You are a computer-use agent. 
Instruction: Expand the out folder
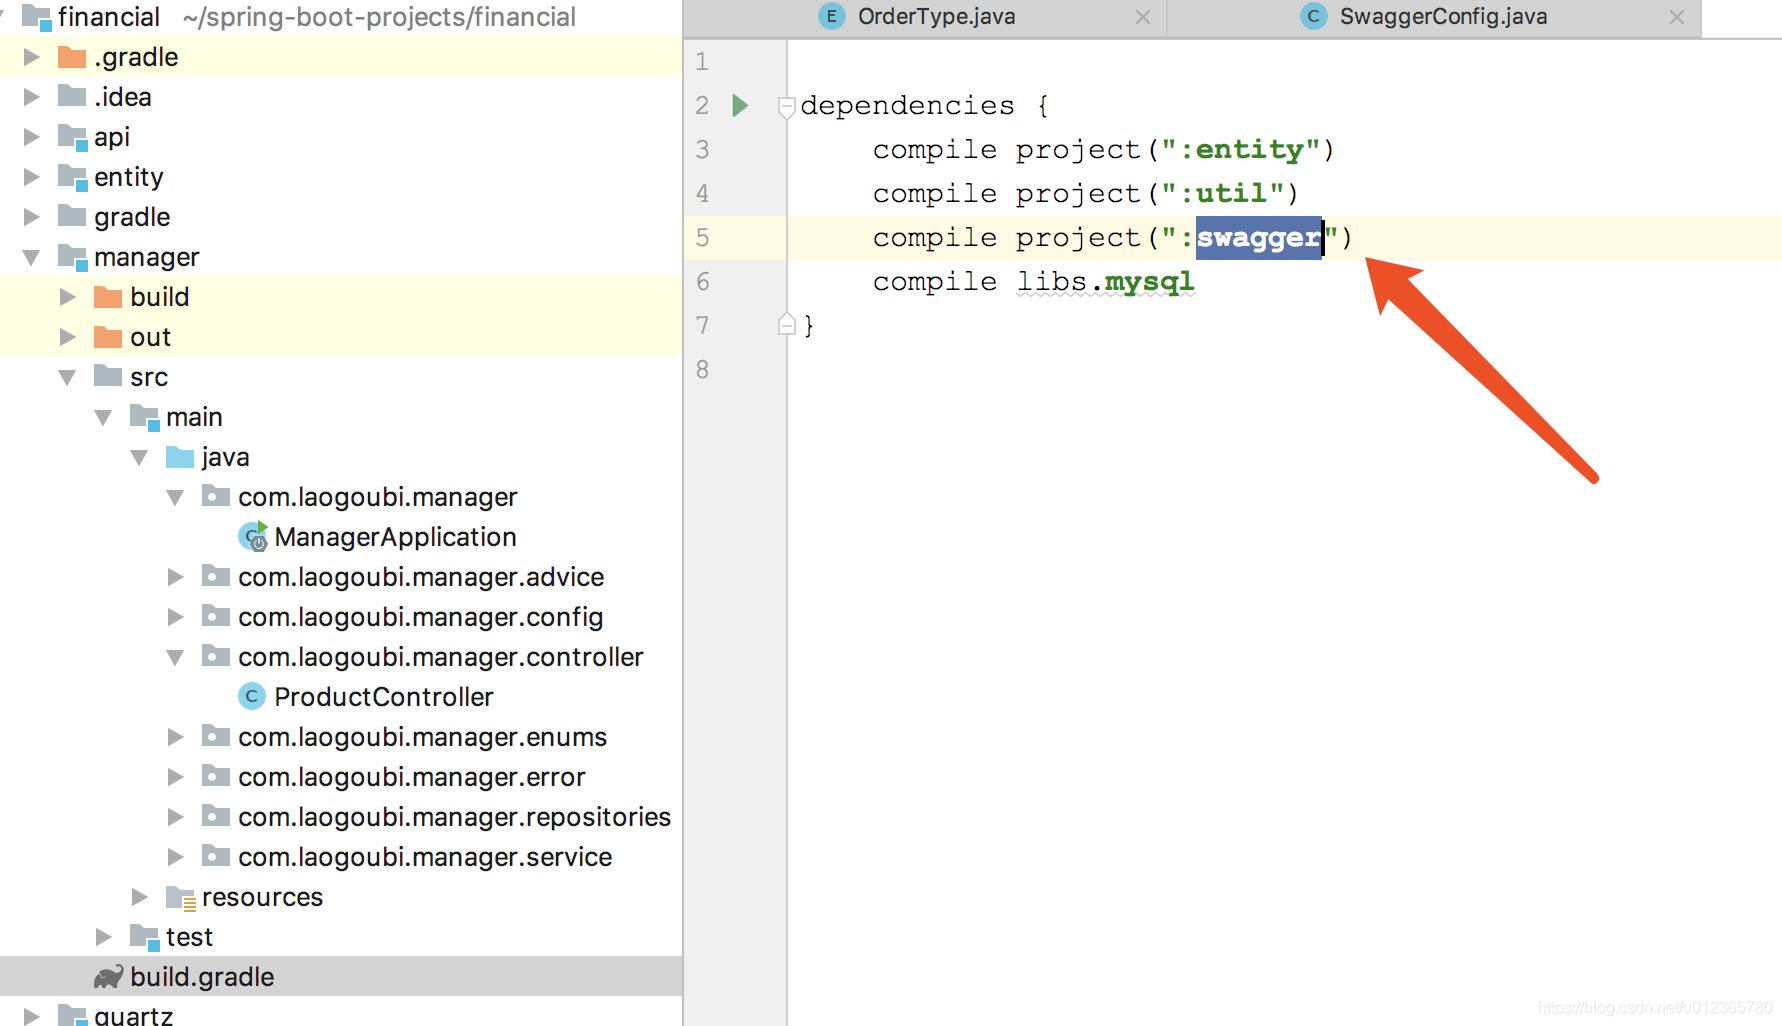click(x=67, y=337)
